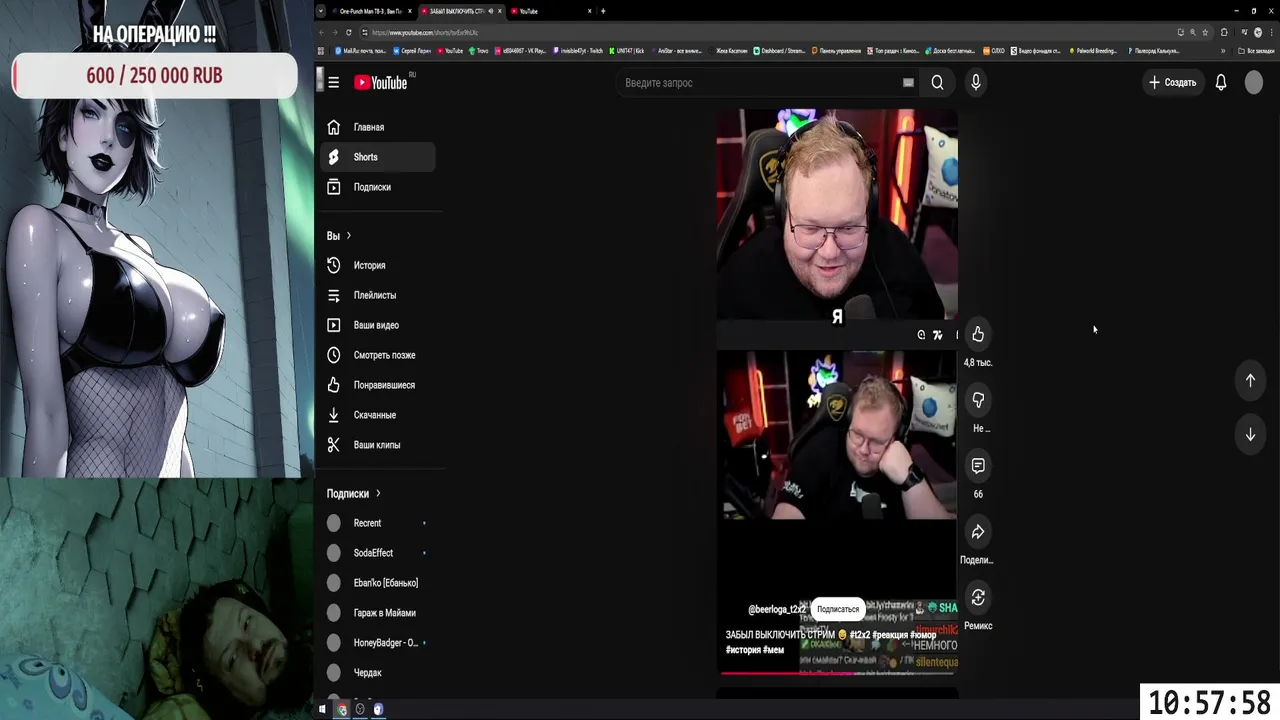Open HoneyBadger channel subscription
Image resolution: width=1280 pixels, height=720 pixels.
coord(377,643)
